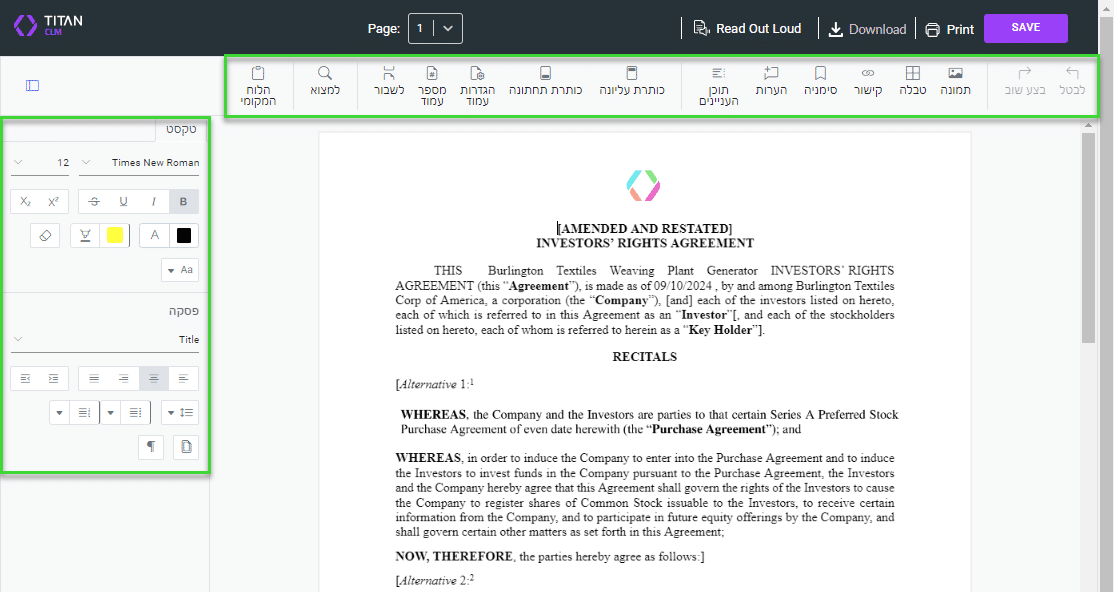The height and width of the screenshot is (592, 1114).
Task: Toggle bold formatting
Action: click(x=184, y=202)
